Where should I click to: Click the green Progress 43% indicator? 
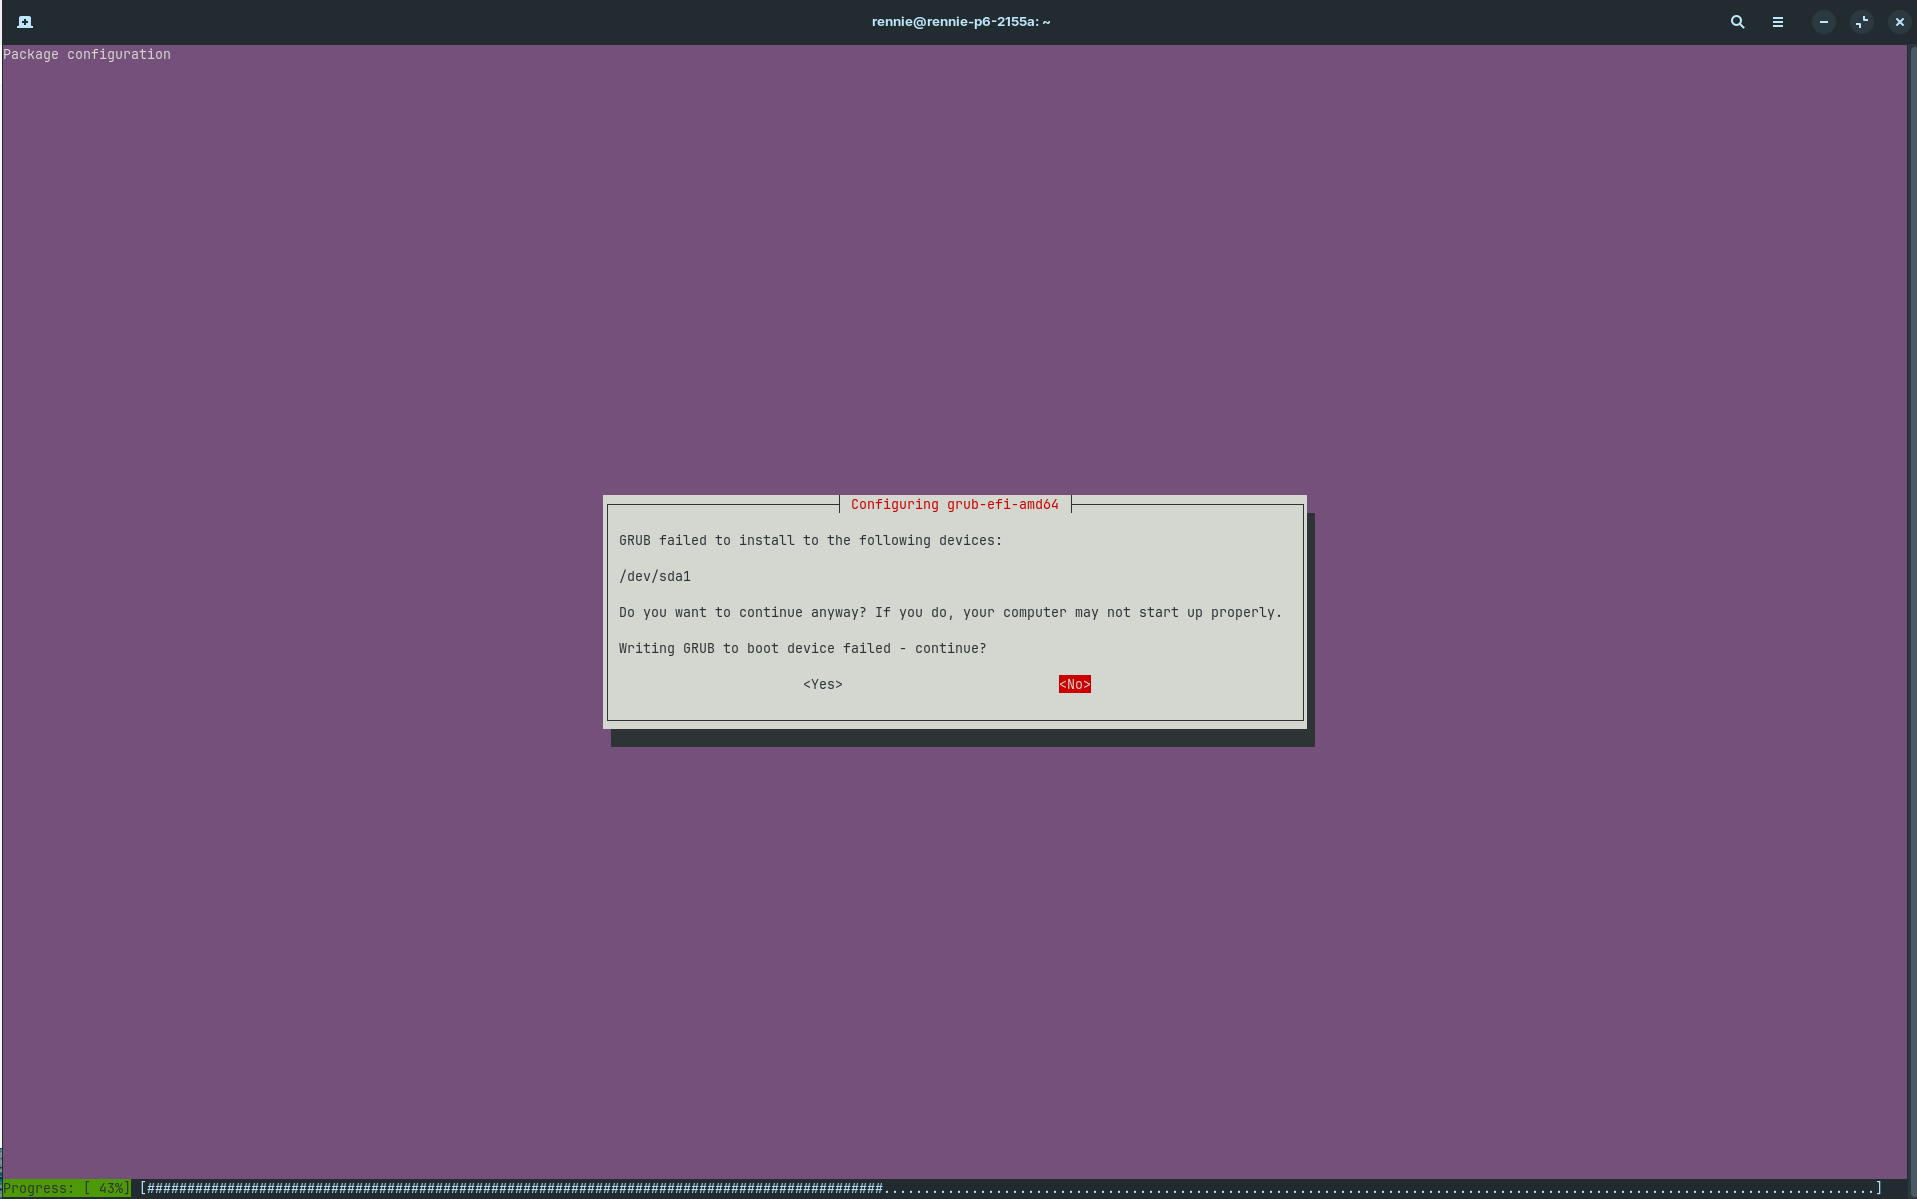tap(66, 1188)
